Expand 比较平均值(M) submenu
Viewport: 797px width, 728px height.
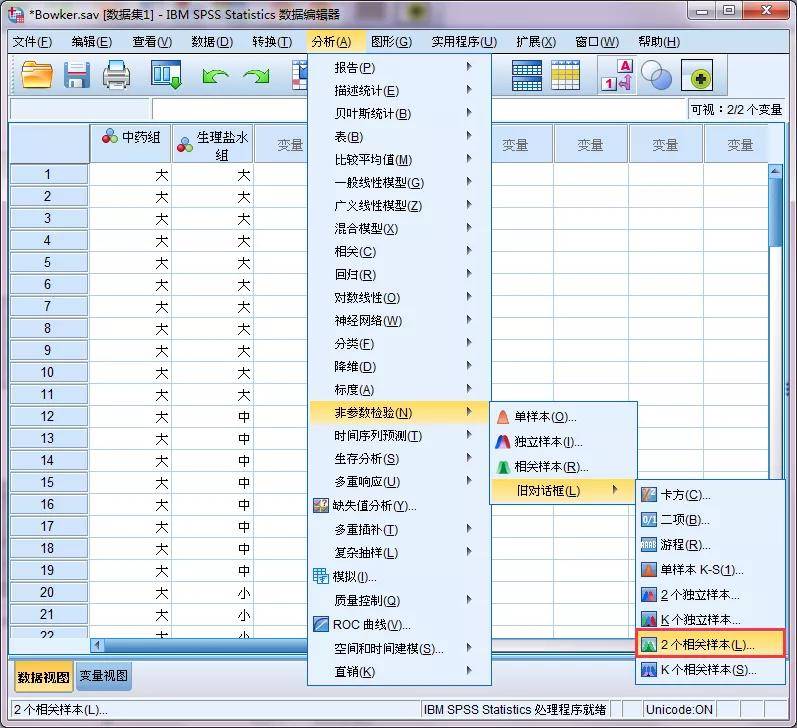point(400,160)
